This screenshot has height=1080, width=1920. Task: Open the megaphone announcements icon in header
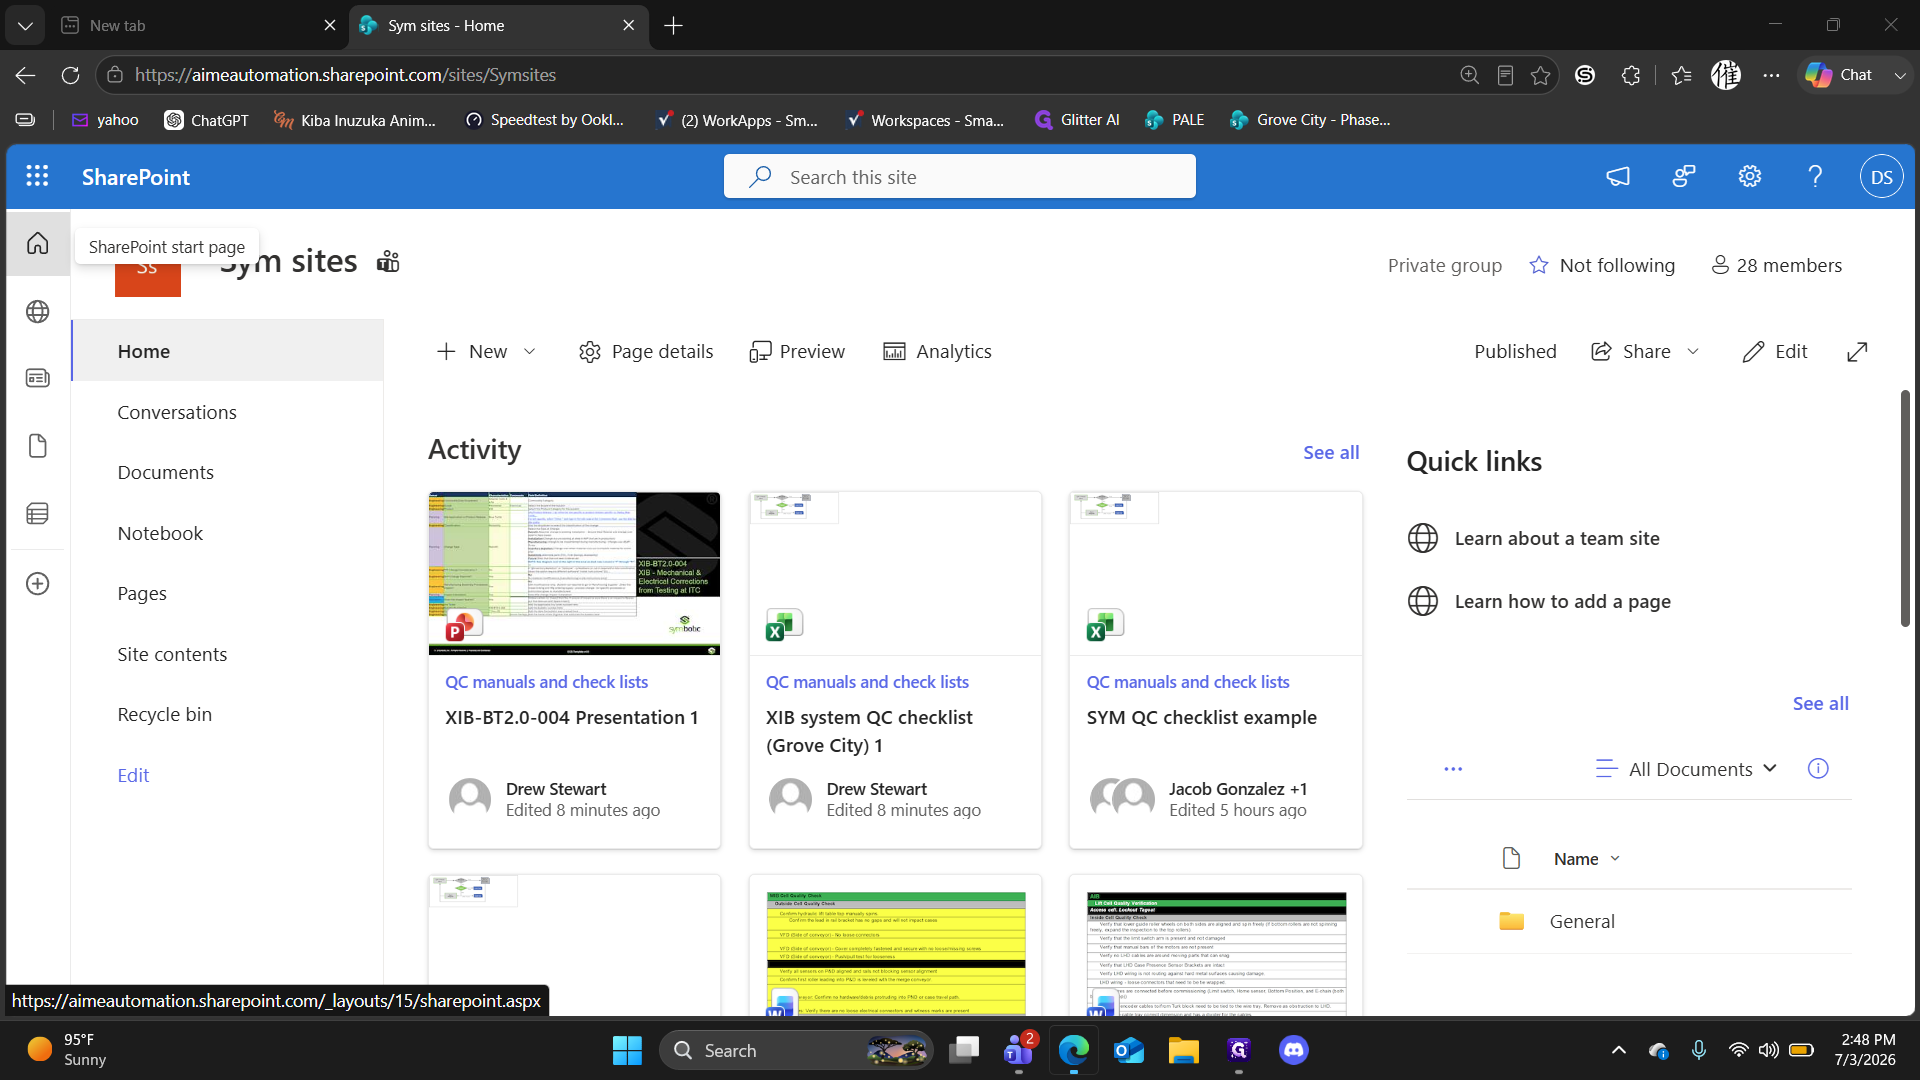tap(1618, 177)
